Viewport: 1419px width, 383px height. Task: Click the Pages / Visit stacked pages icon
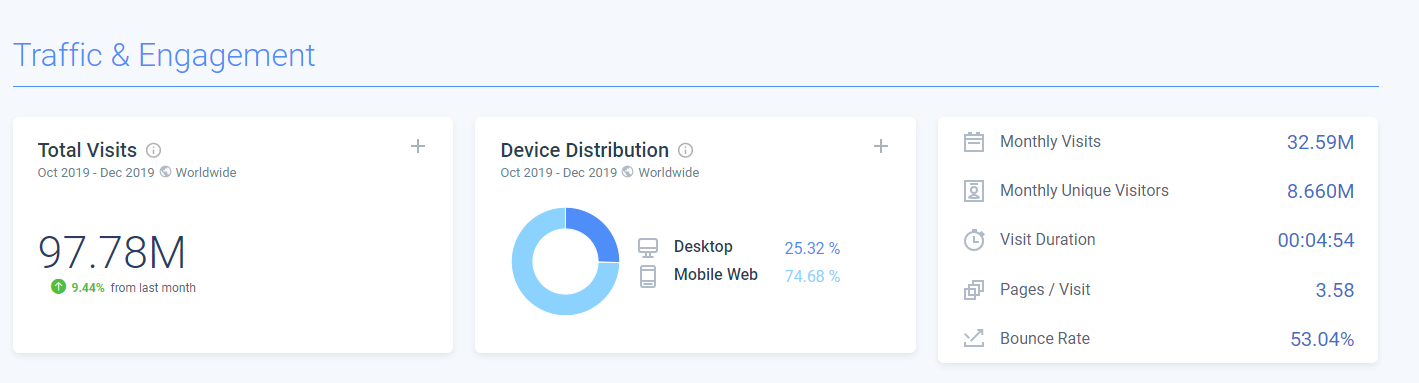974,290
